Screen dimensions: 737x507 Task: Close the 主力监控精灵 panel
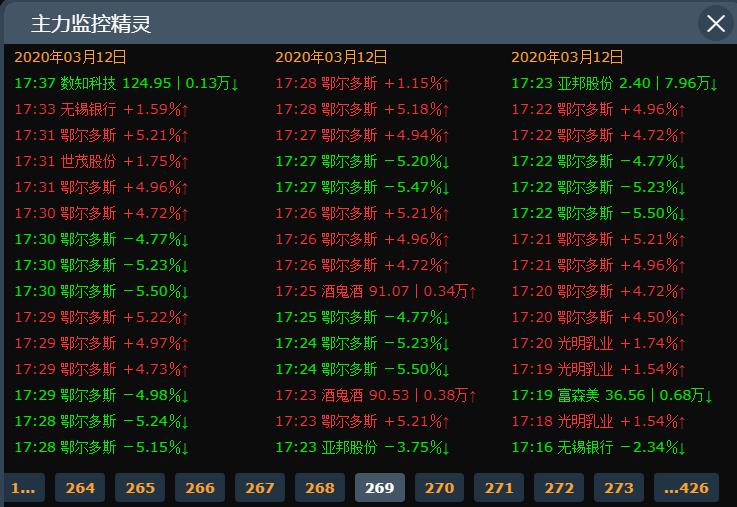click(x=715, y=23)
